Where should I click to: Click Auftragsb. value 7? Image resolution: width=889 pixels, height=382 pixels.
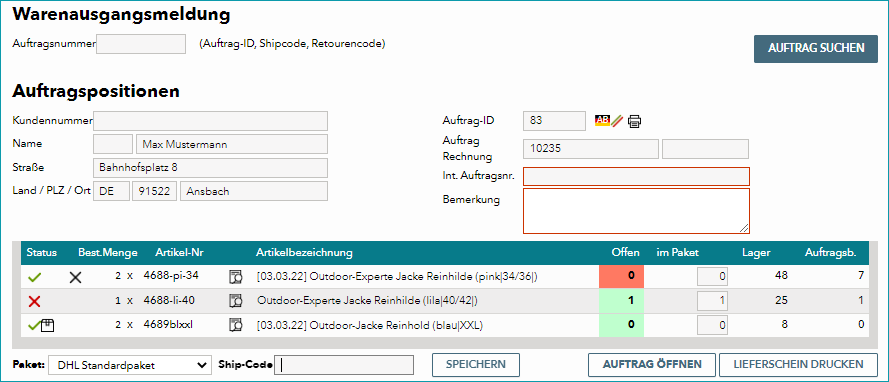click(x=860, y=276)
